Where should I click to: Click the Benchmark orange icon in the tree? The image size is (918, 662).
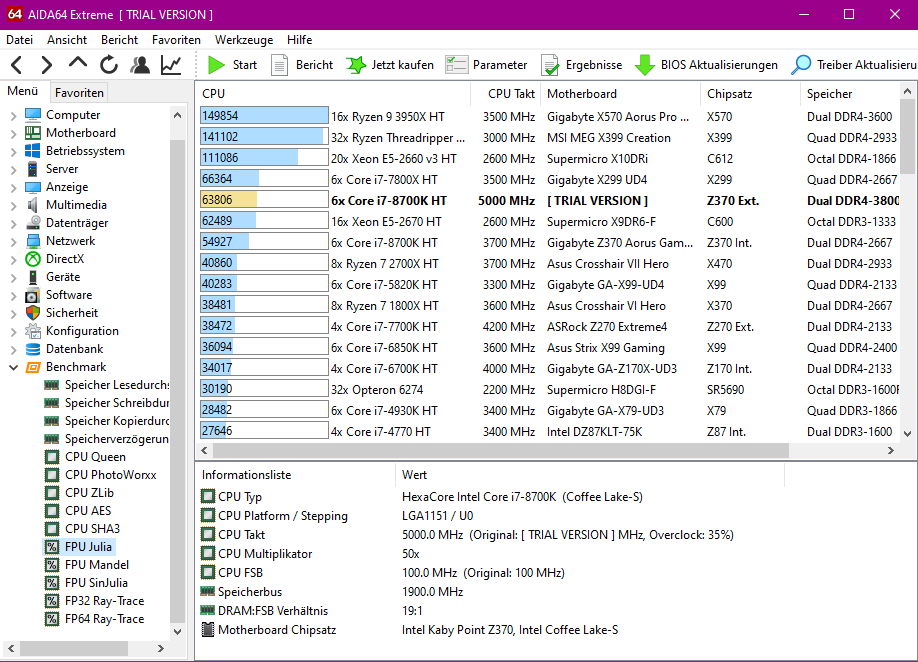(33, 367)
